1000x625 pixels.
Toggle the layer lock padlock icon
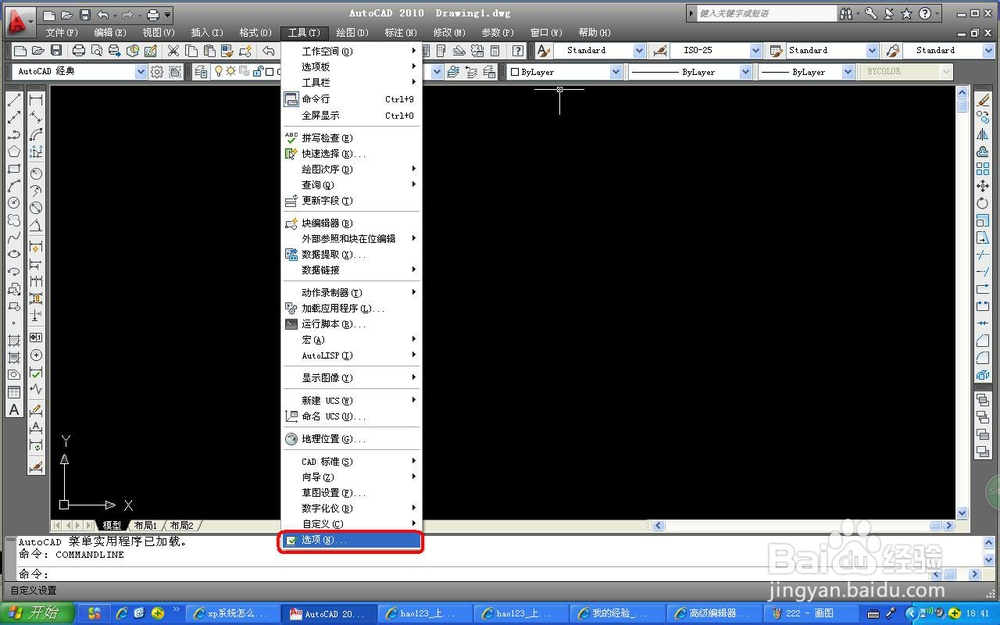tap(258, 71)
